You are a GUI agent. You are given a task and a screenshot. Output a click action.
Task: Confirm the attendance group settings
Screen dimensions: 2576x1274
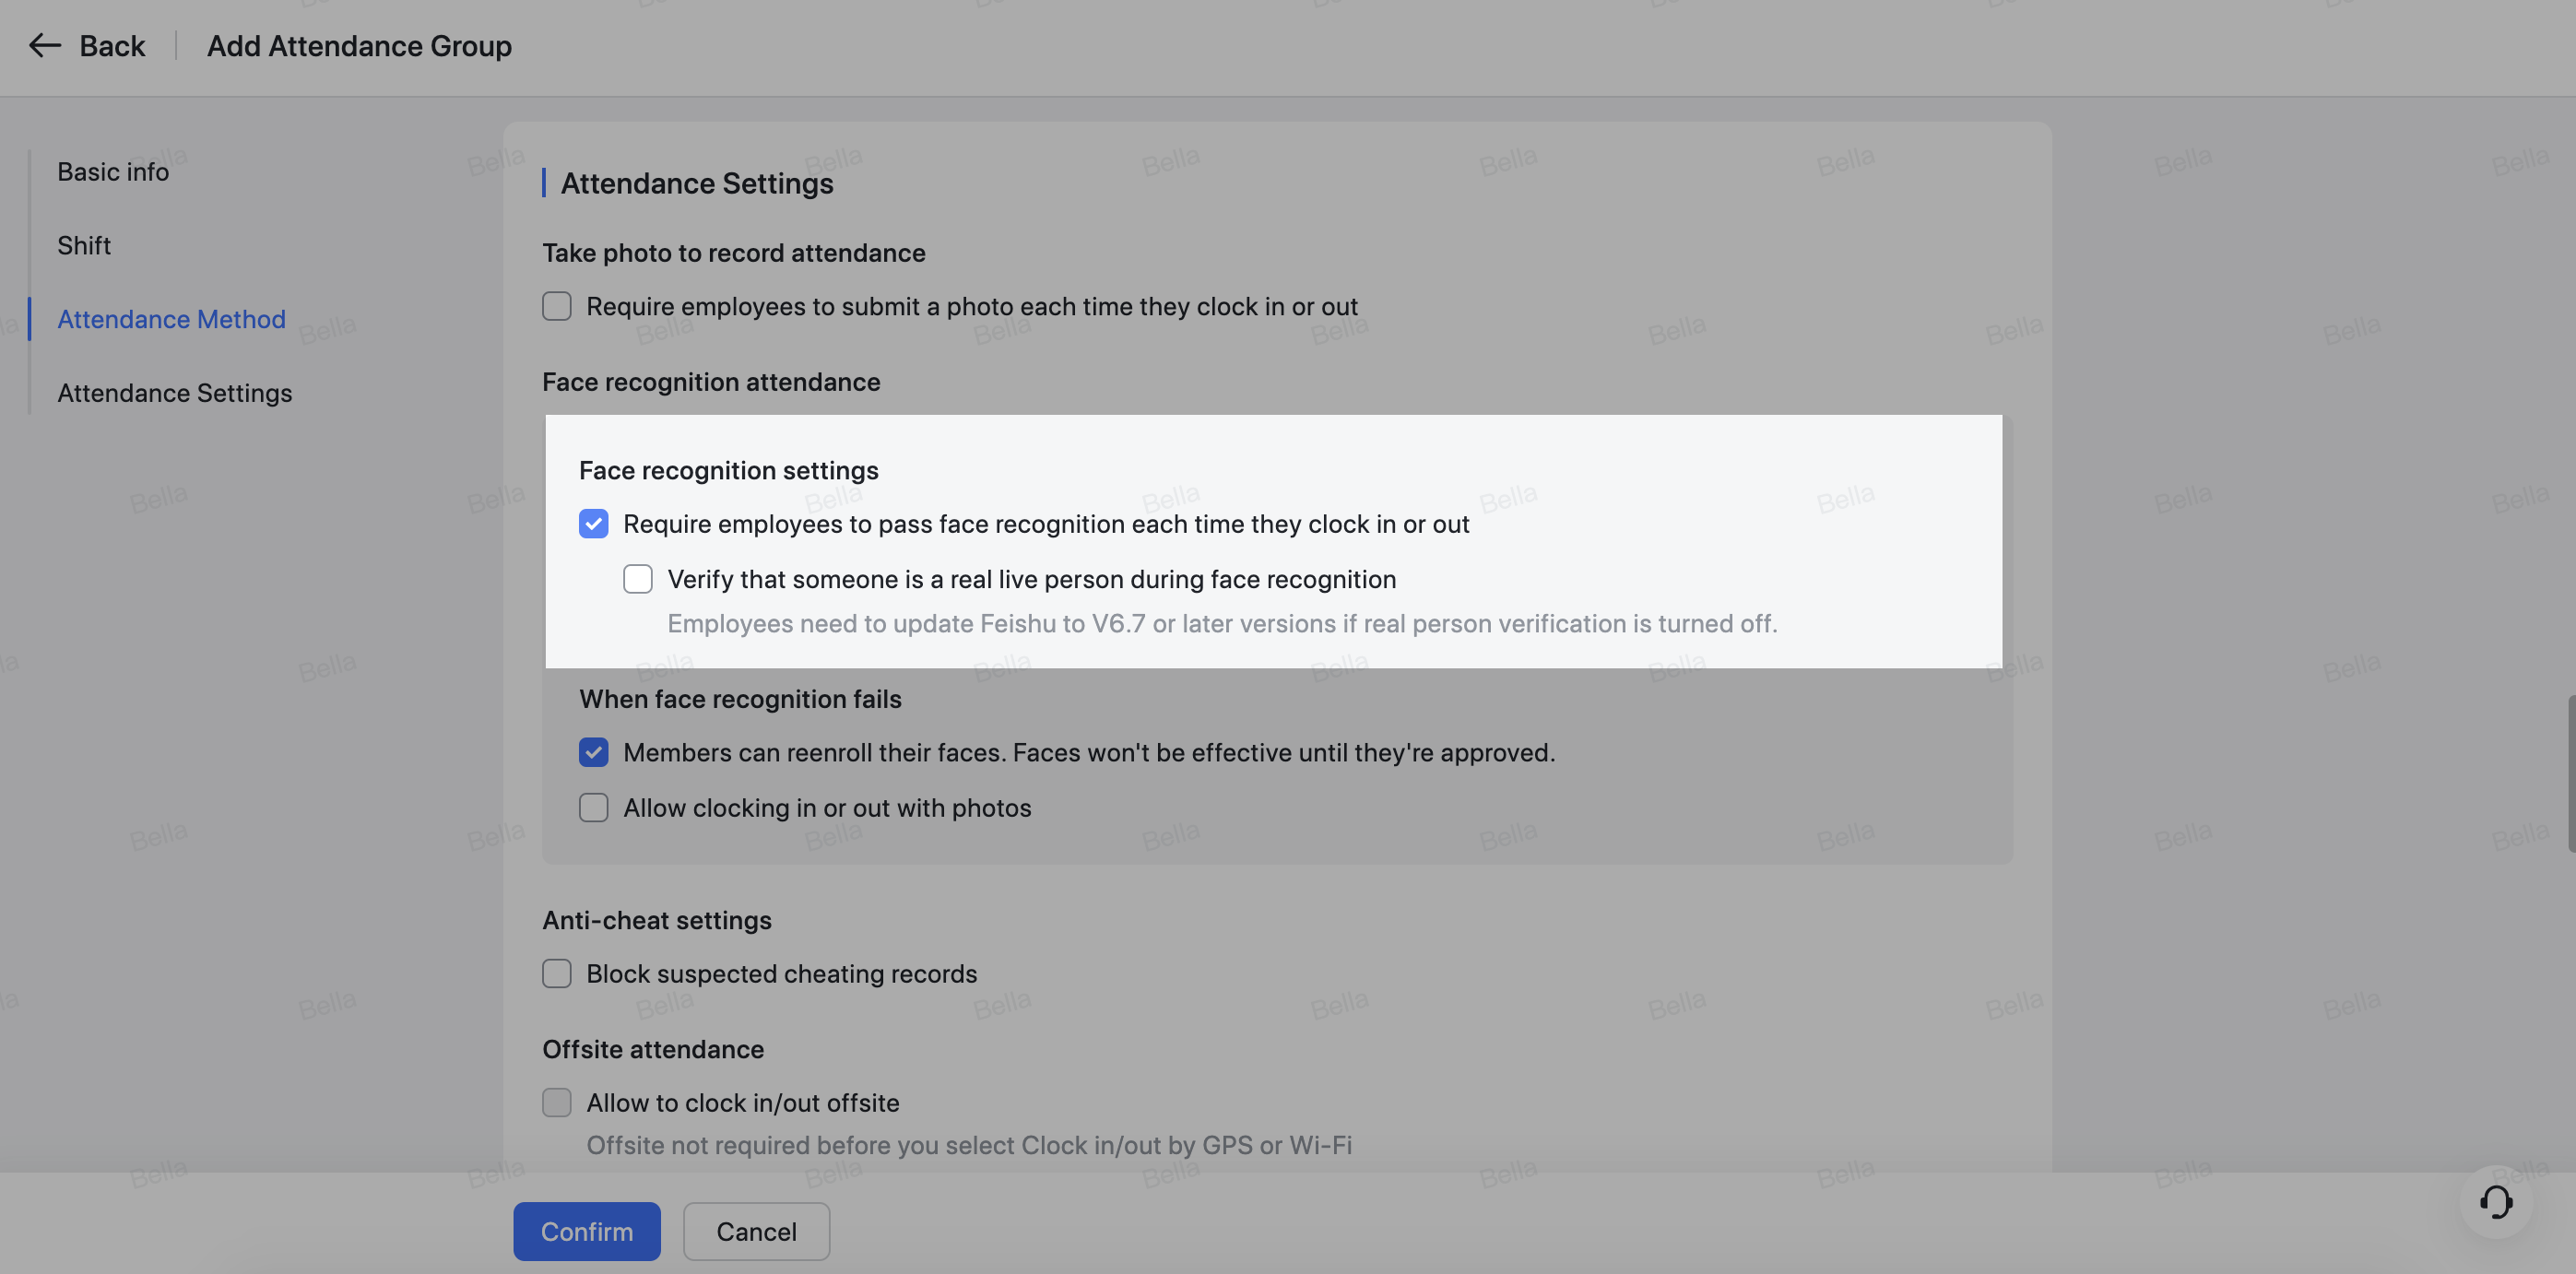[586, 1231]
